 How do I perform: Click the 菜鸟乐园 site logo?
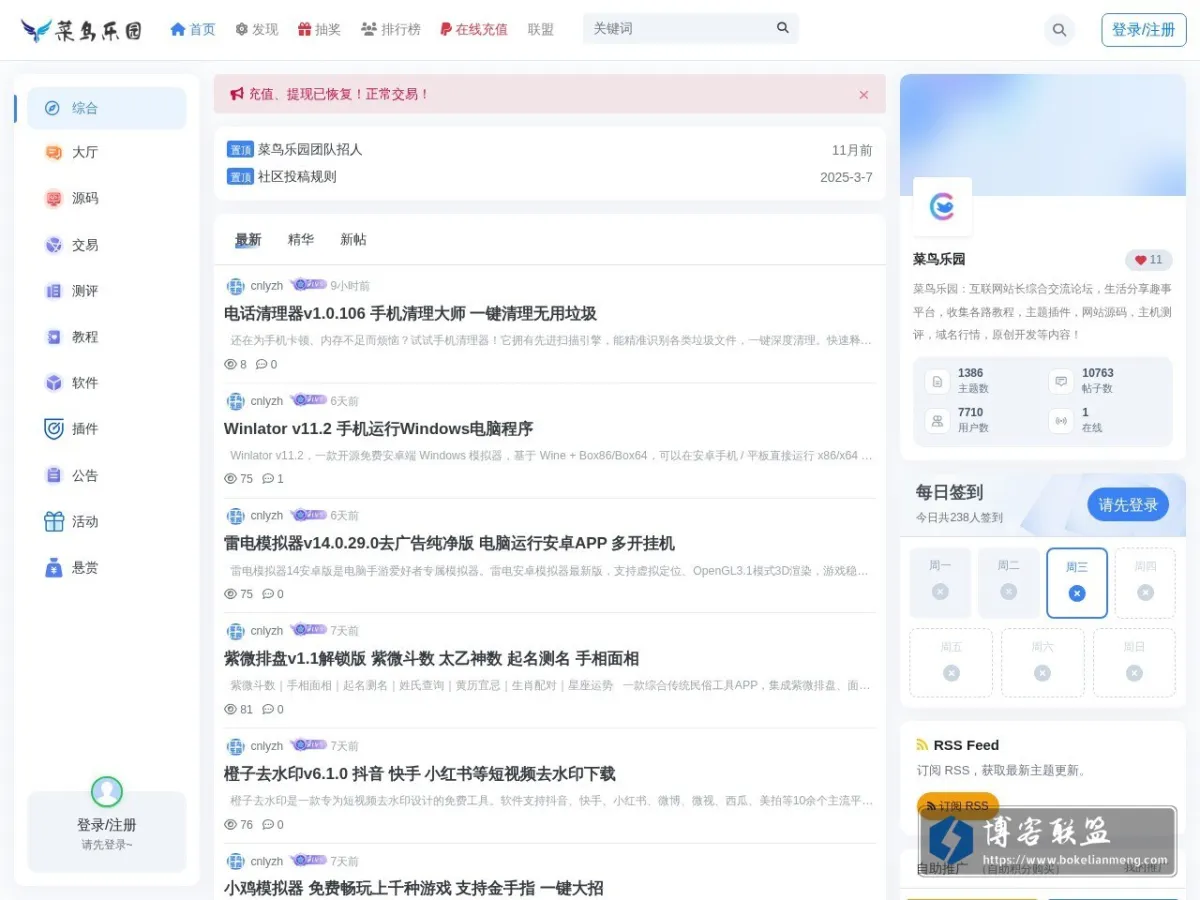pyautogui.click(x=81, y=30)
